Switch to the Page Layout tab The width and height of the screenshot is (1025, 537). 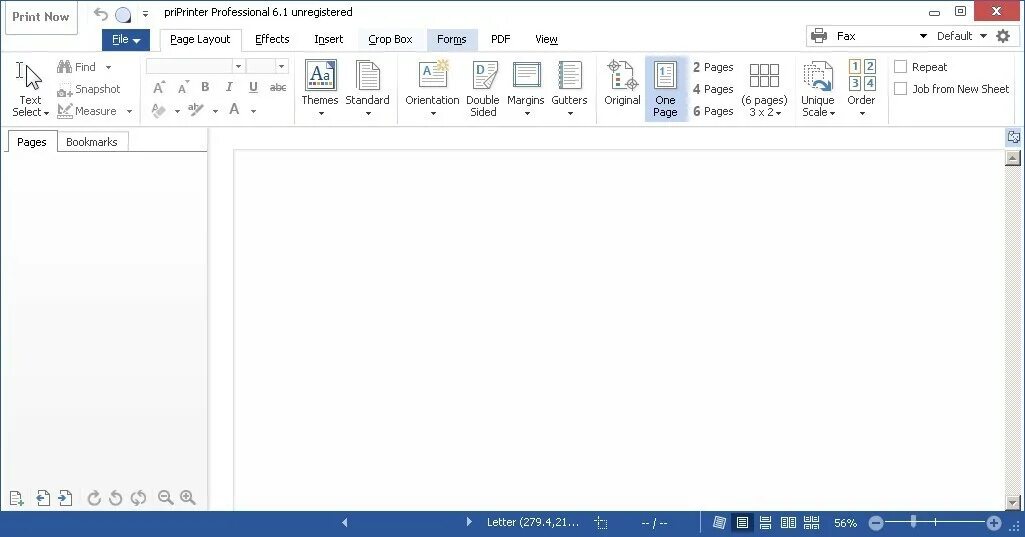pyautogui.click(x=200, y=40)
